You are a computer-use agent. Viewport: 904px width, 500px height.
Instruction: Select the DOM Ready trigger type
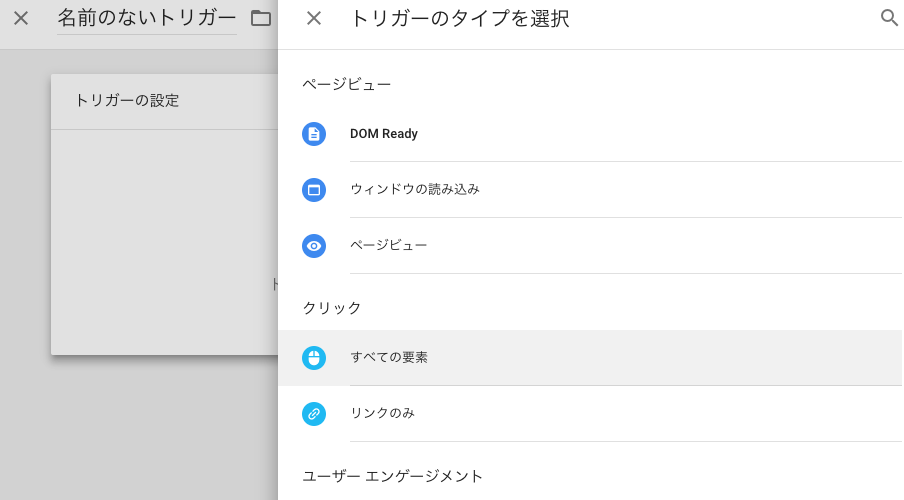[590, 134]
